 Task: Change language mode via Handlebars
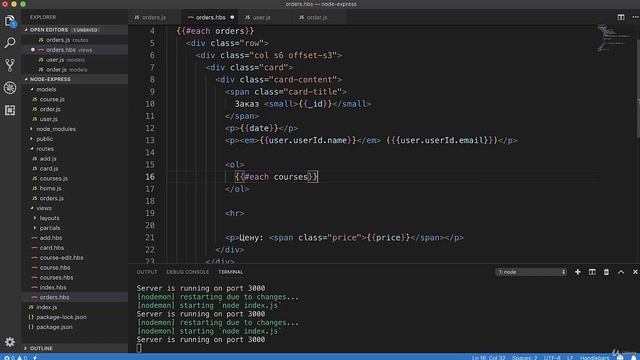pyautogui.click(x=594, y=358)
